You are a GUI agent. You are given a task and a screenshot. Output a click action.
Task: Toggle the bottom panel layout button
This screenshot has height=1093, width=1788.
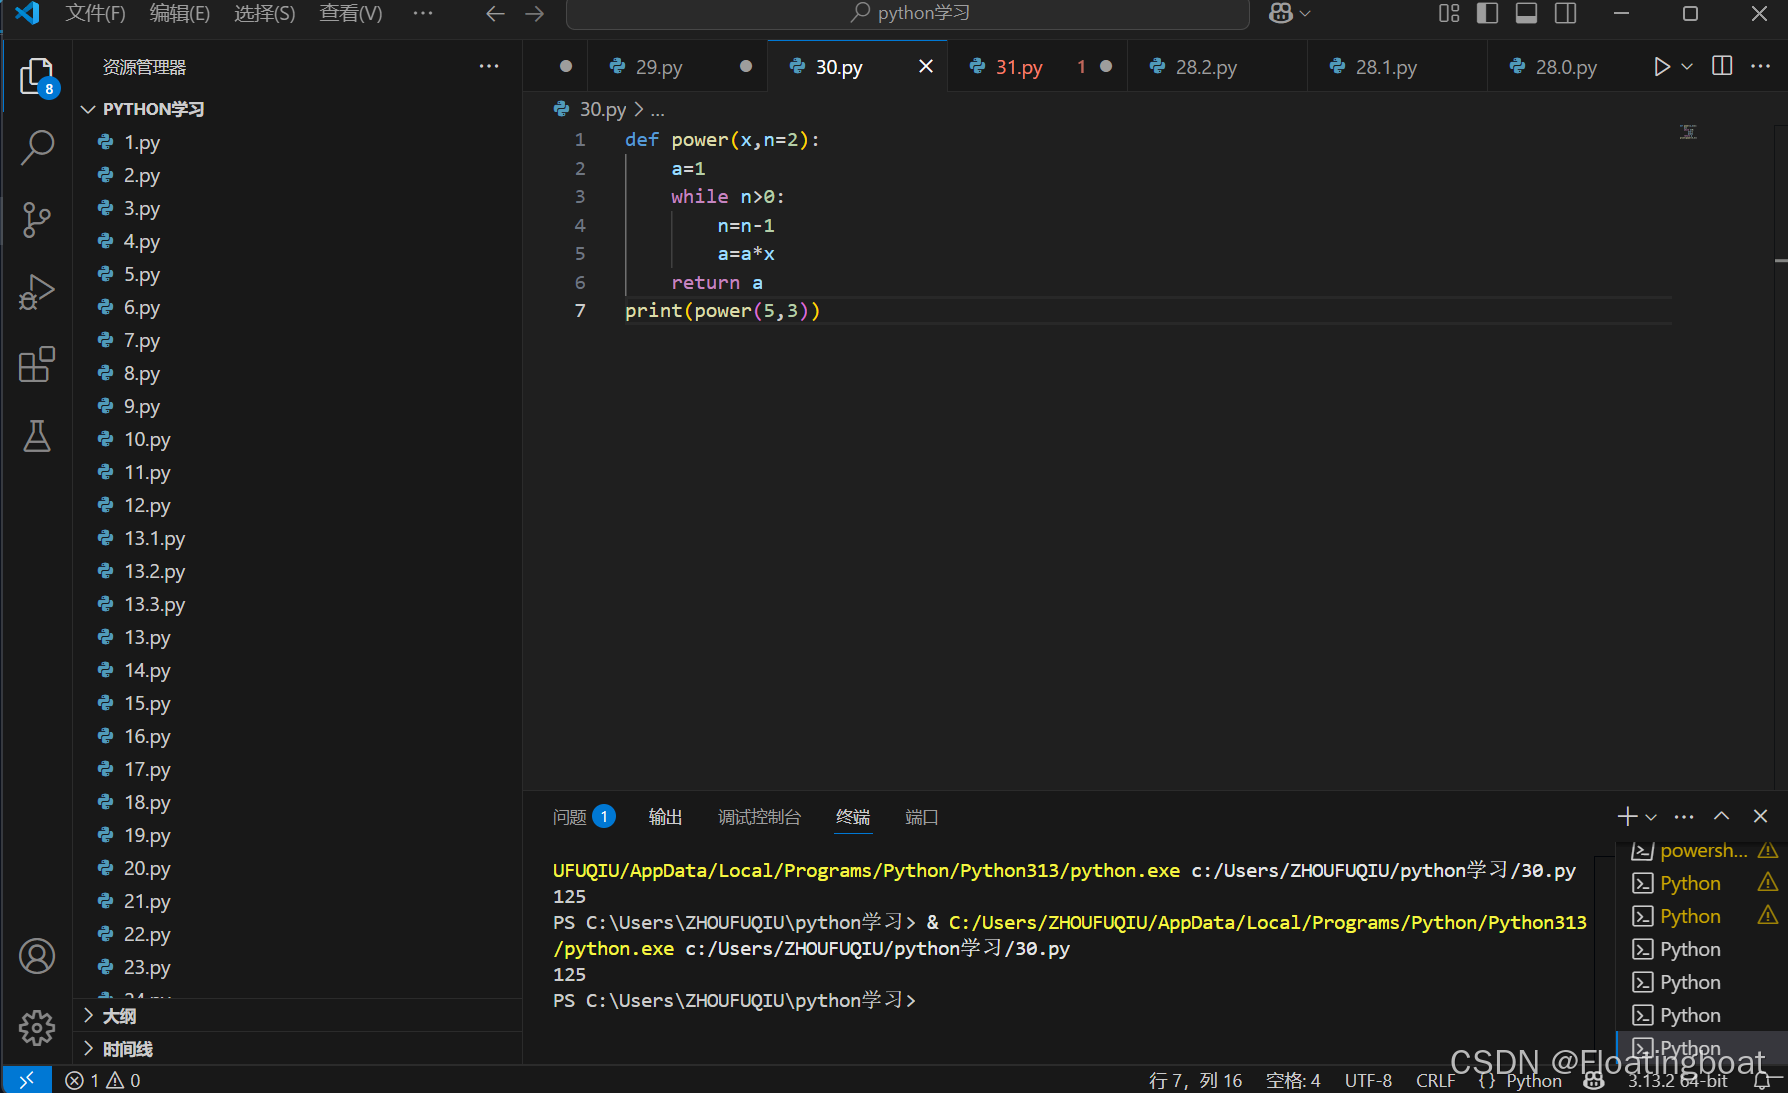click(x=1526, y=13)
